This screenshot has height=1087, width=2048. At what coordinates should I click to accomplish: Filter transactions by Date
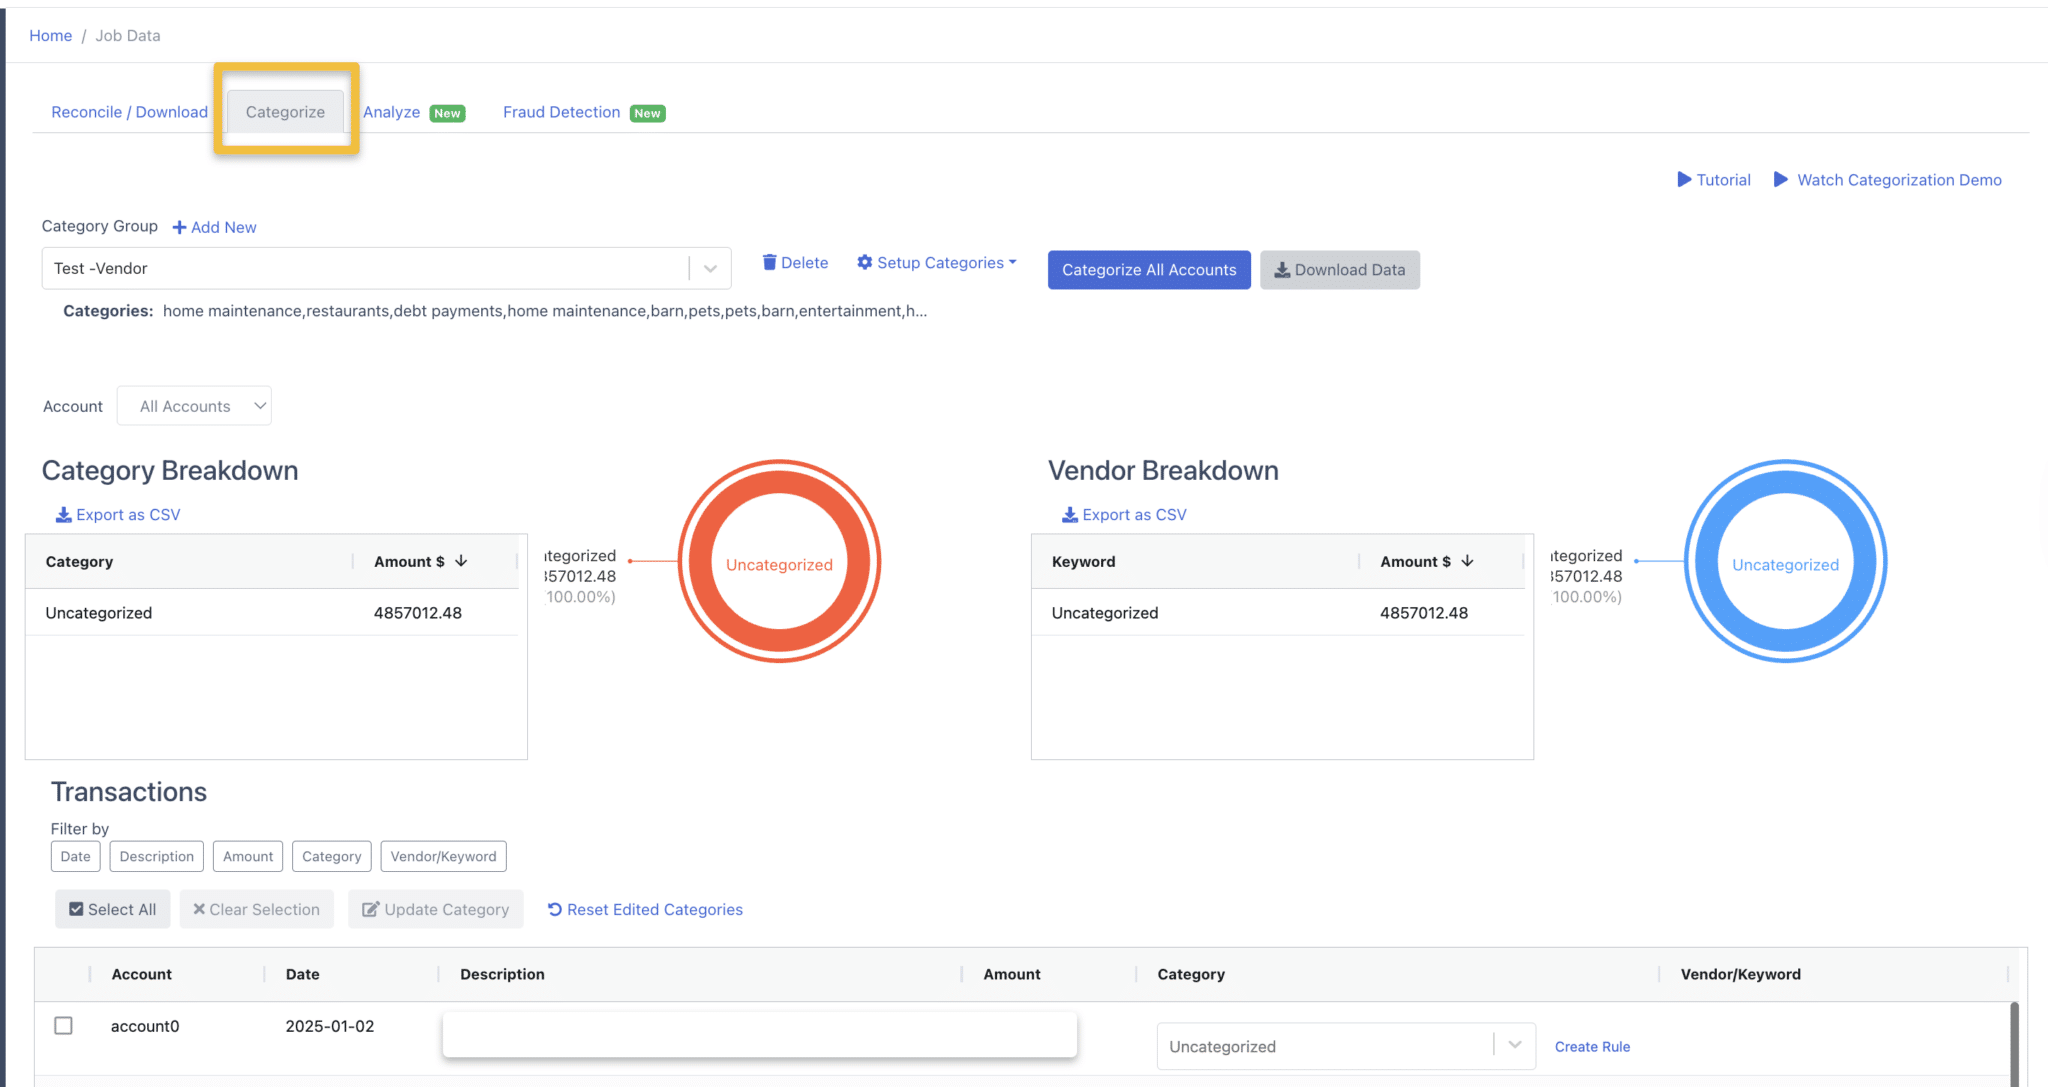[x=75, y=856]
